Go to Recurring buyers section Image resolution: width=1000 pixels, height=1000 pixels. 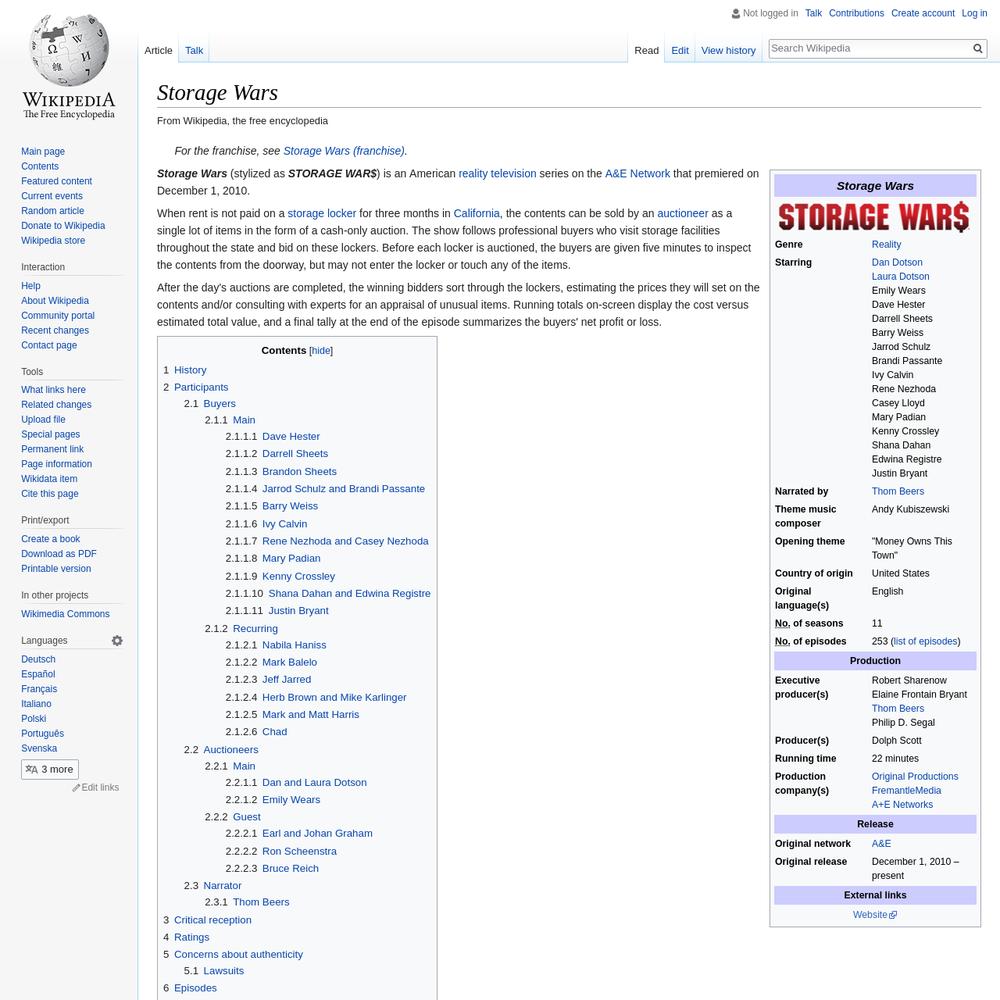point(255,628)
